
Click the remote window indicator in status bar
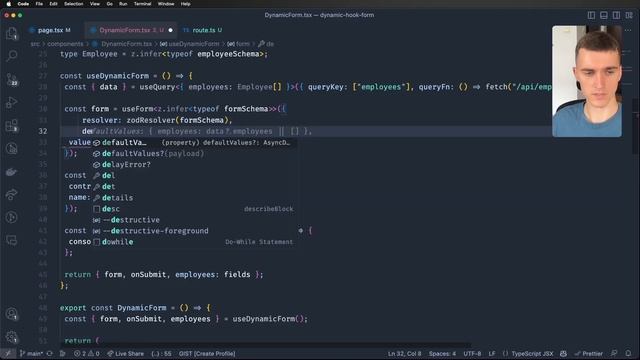(7, 353)
